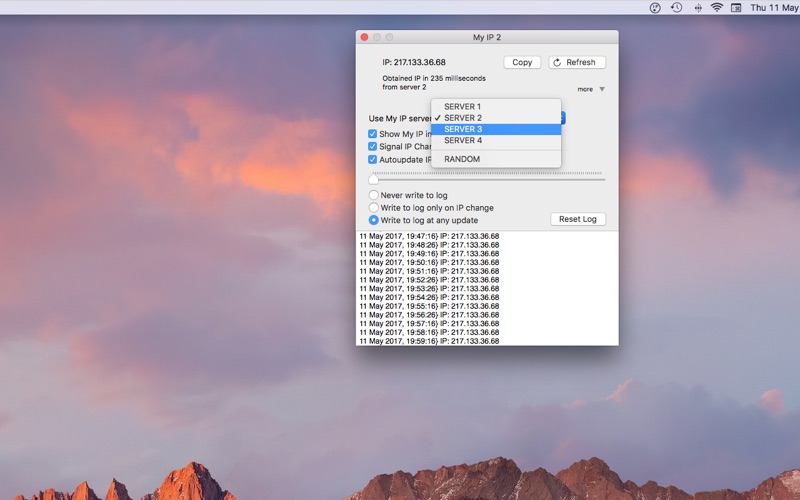The height and width of the screenshot is (500, 800).
Task: Choose RANDOM server option
Action: pyautogui.click(x=462, y=159)
